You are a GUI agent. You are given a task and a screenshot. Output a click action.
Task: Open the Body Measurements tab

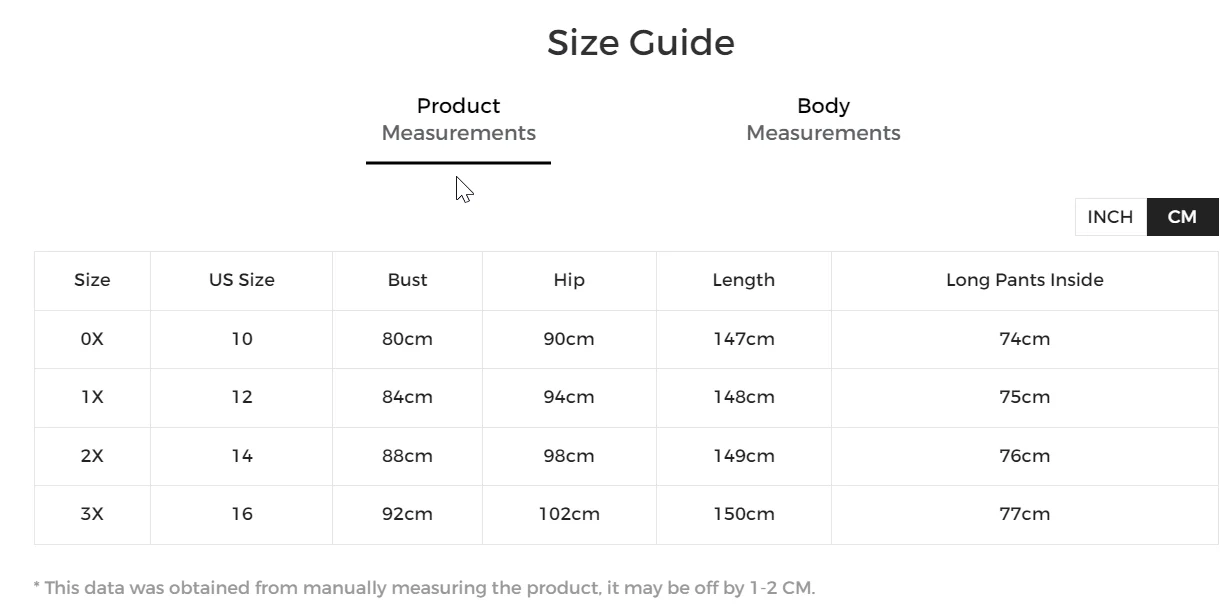tap(823, 120)
